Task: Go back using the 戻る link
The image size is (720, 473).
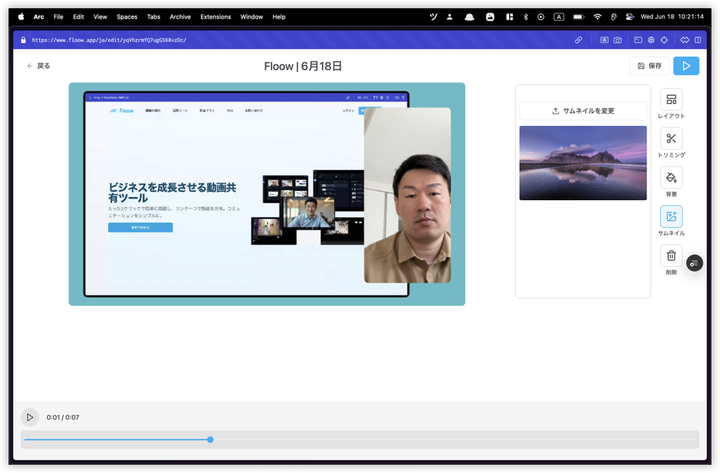Action: 38,66
